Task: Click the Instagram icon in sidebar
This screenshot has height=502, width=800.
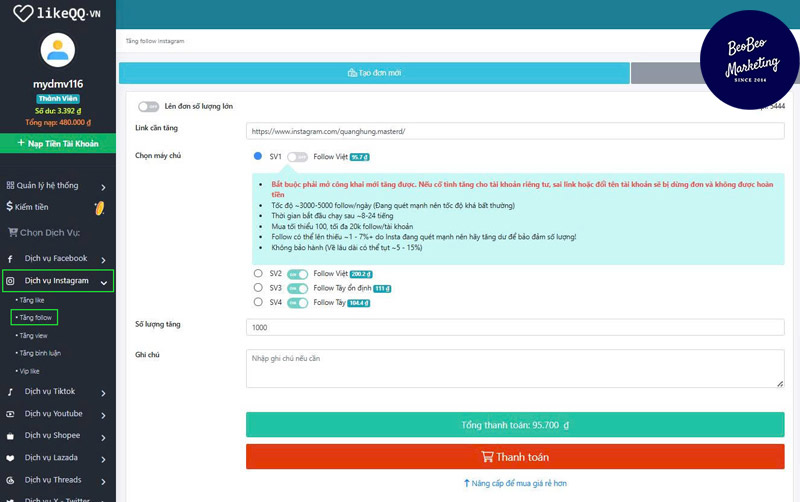Action: (x=10, y=282)
